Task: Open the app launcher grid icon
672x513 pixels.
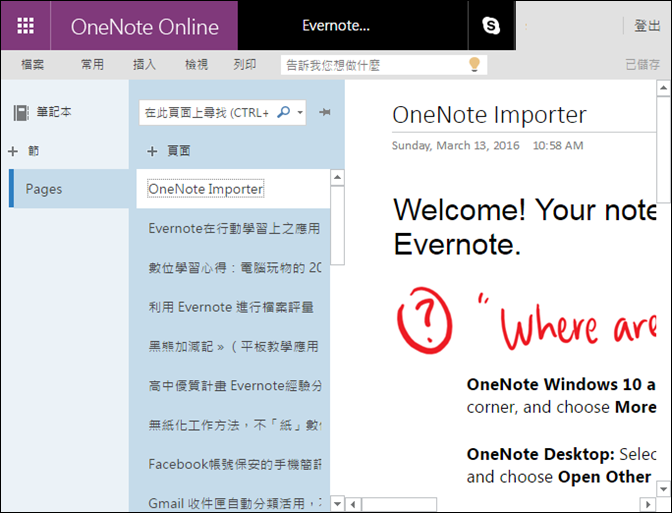Action: click(x=25, y=26)
